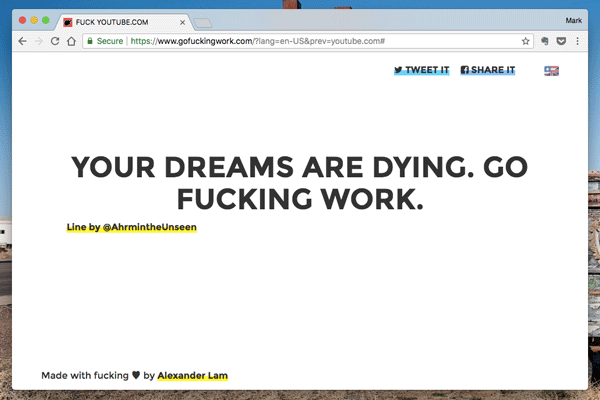The image size is (600, 400).
Task: Click the Pocket extension icon
Action: (560, 41)
